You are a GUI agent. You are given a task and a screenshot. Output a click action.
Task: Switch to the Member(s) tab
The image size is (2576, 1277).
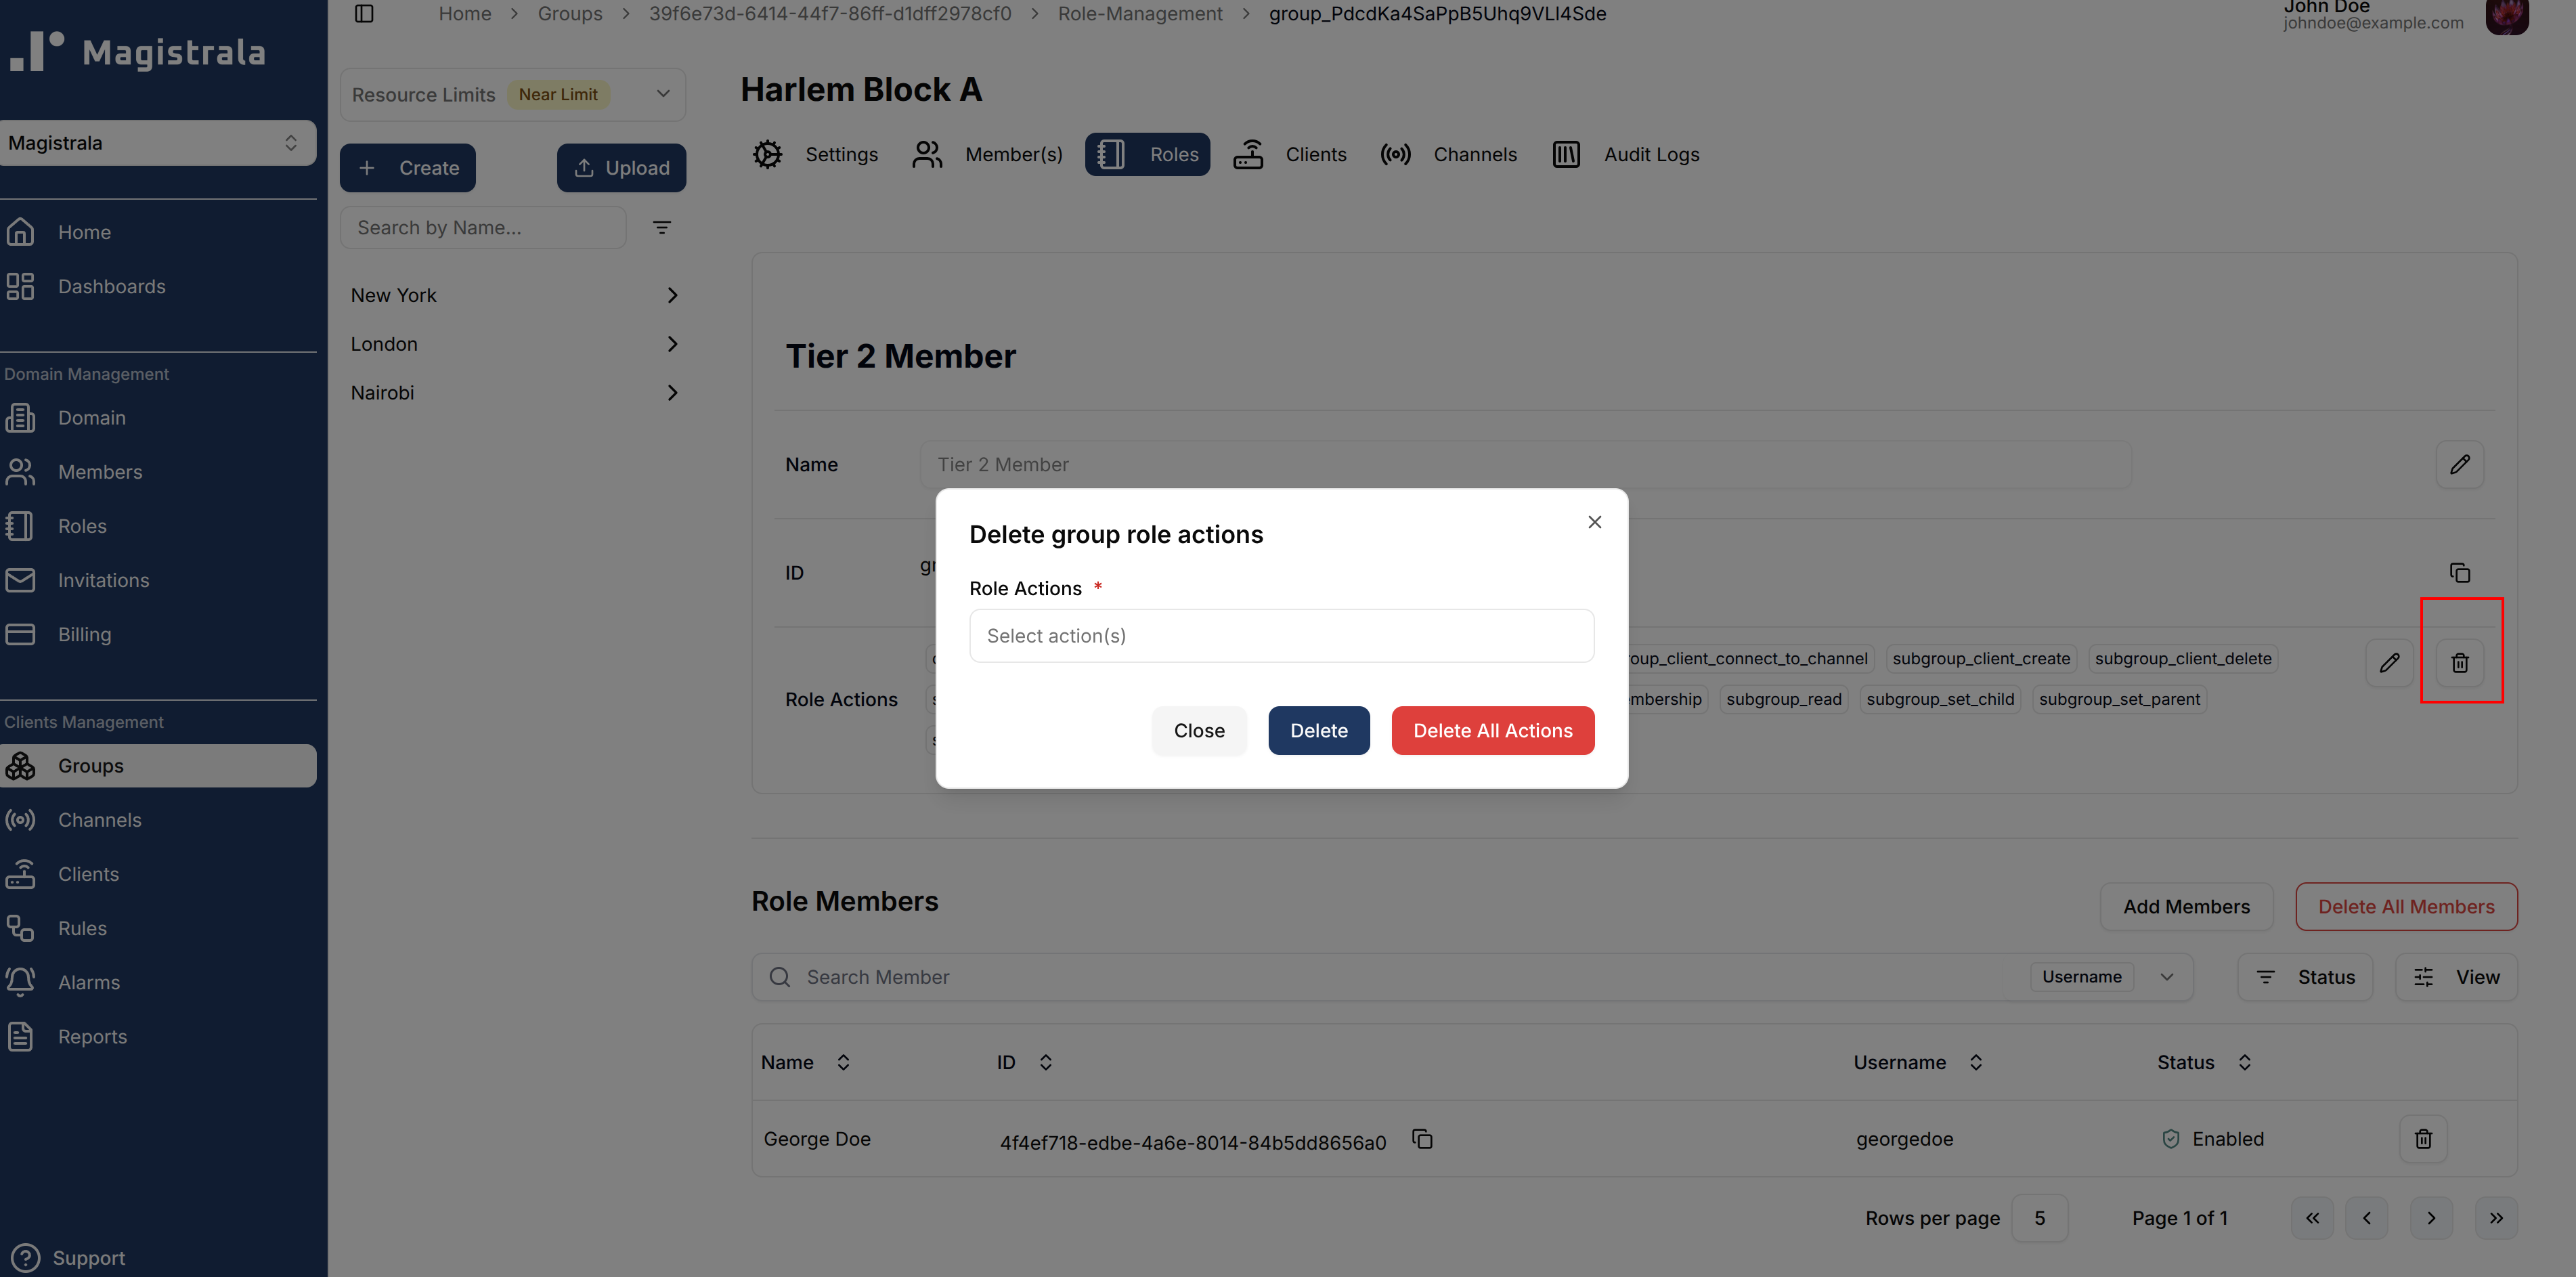coord(1013,154)
